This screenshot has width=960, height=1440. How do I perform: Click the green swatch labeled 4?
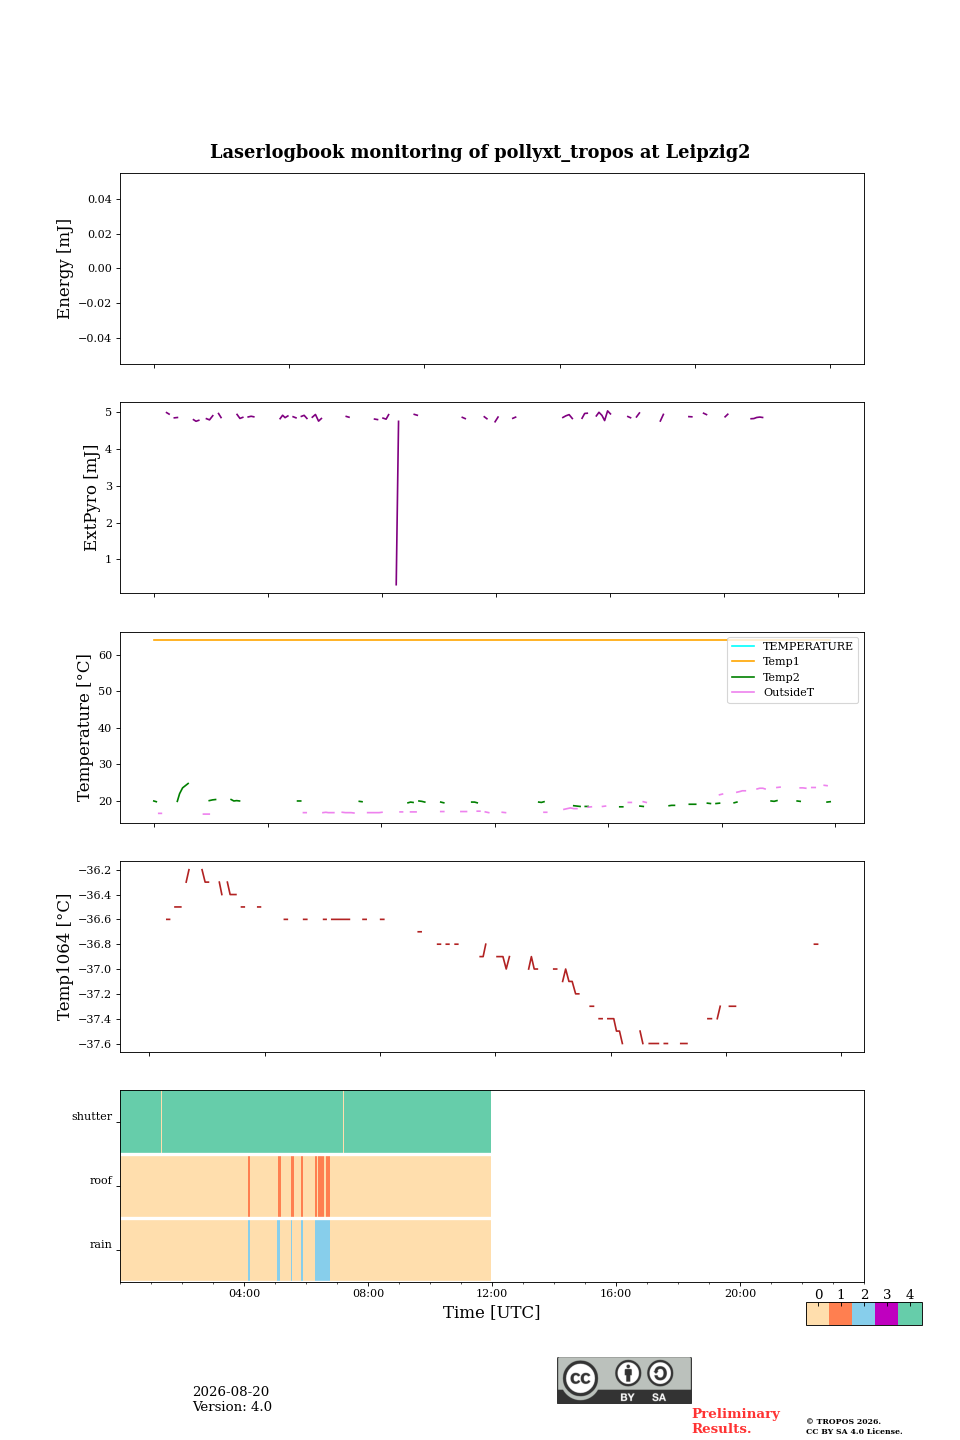tap(910, 1314)
